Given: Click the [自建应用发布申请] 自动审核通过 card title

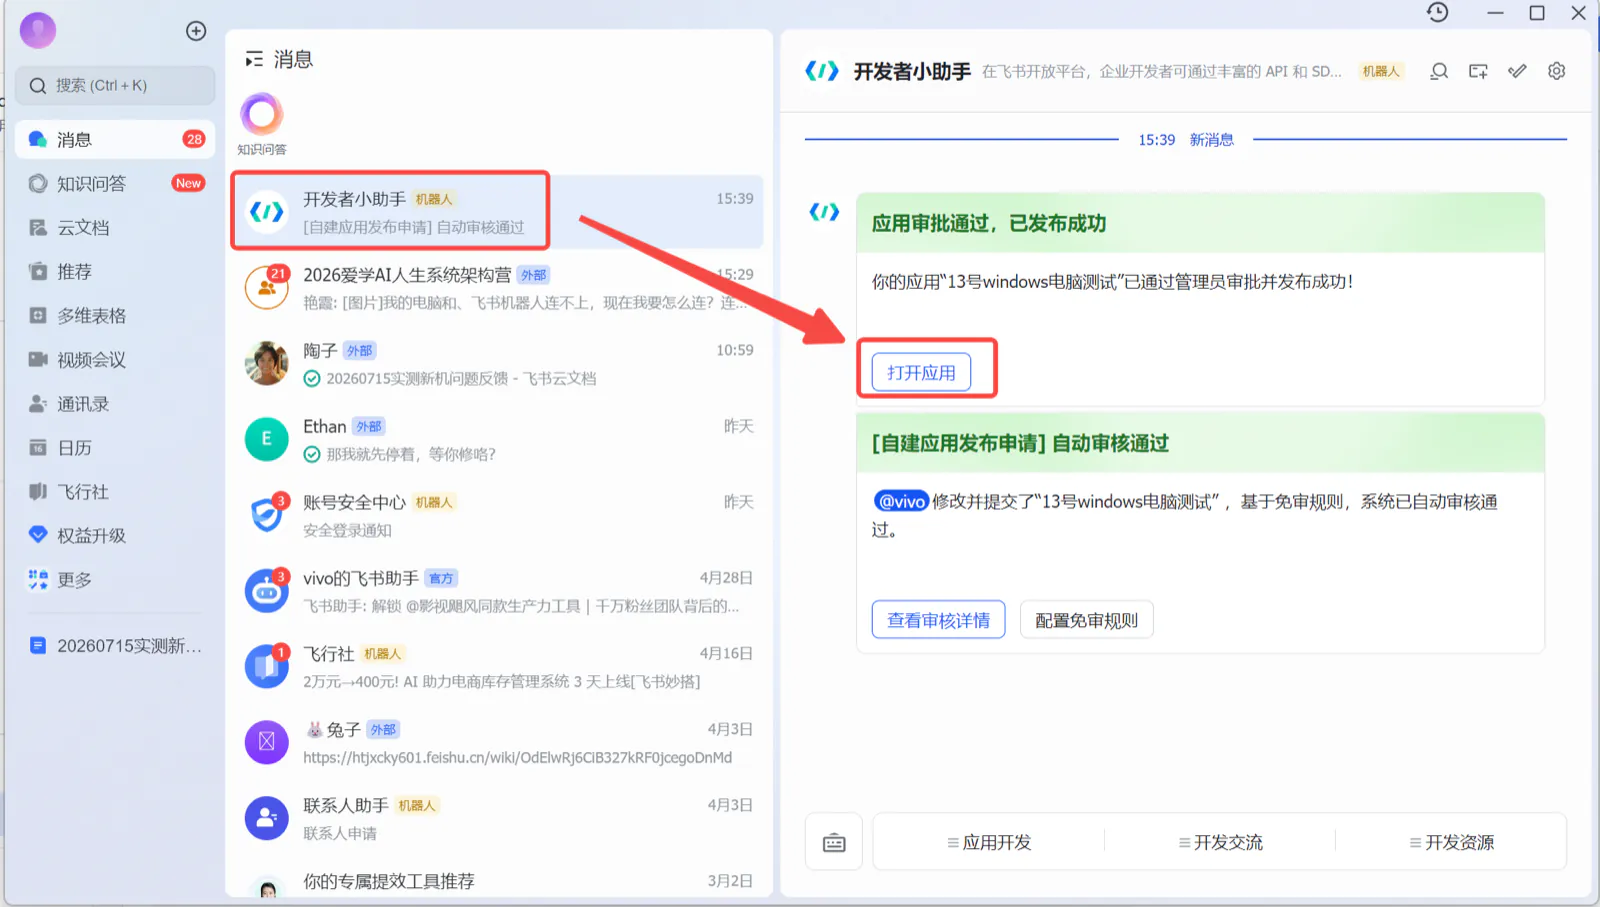Looking at the screenshot, I should click(1020, 443).
